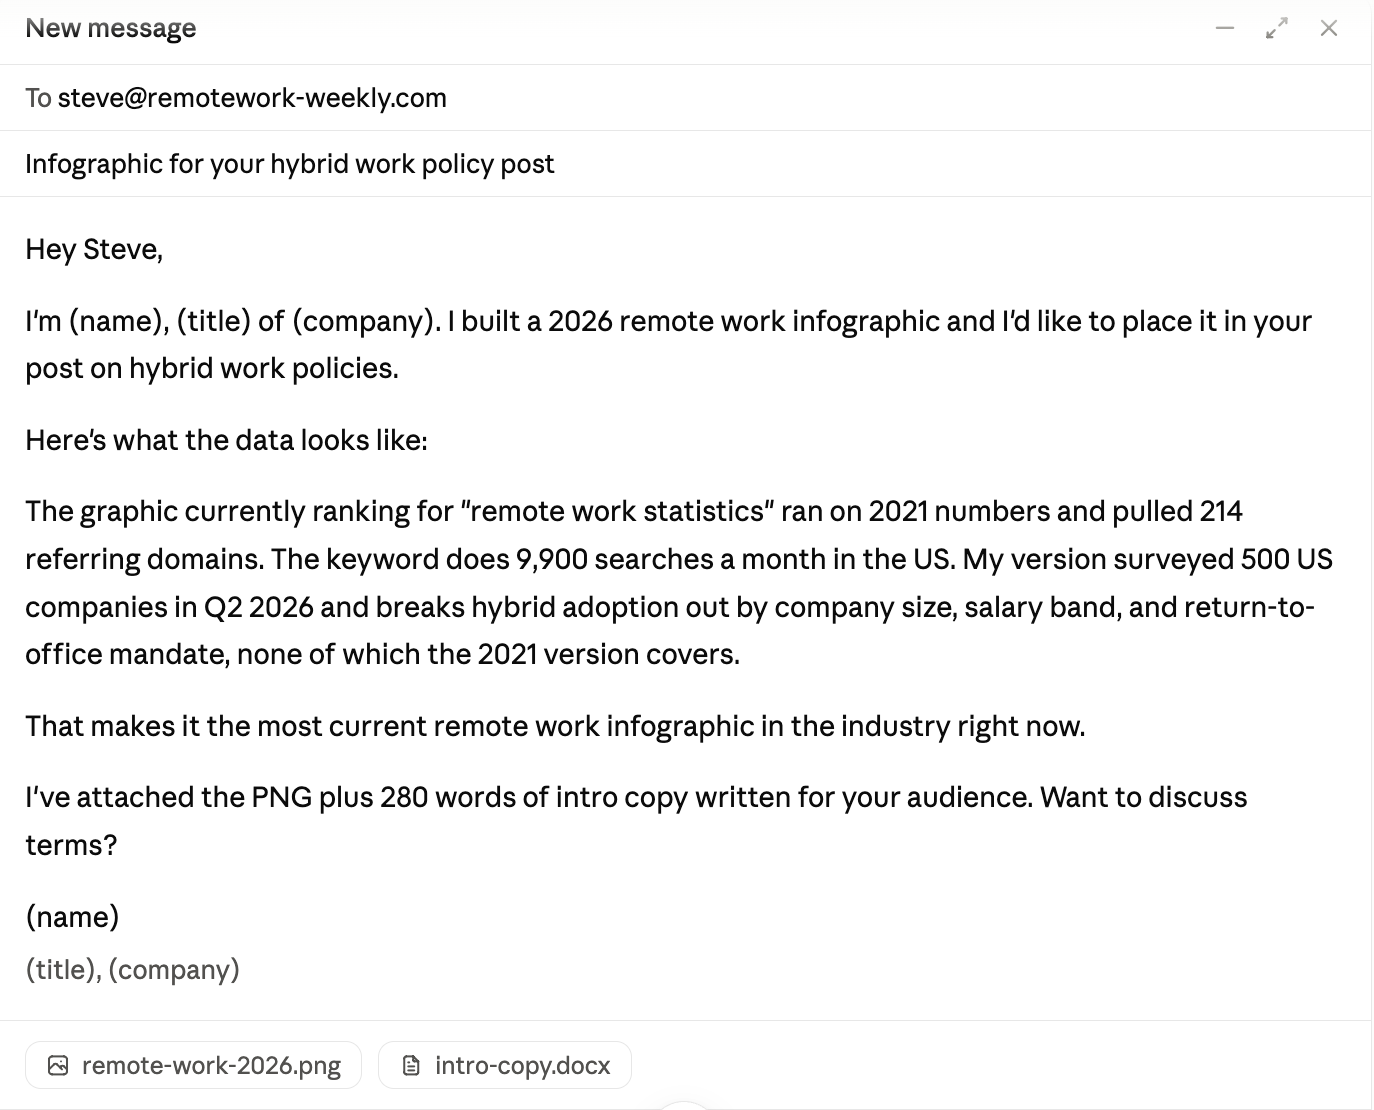Place cursor on the Hey Steve greeting
The image size is (1374, 1110).
point(94,249)
